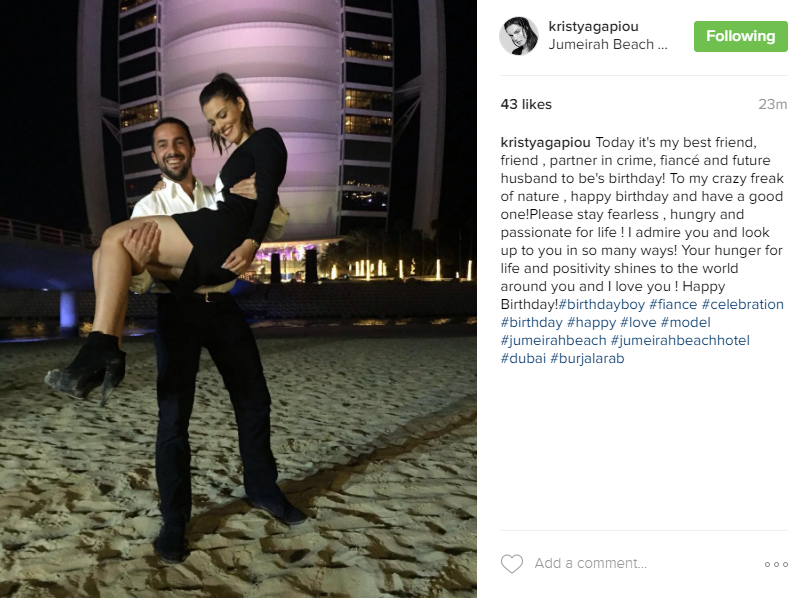
Task: Open the Jumeirah Beach location link
Action: [x=608, y=44]
